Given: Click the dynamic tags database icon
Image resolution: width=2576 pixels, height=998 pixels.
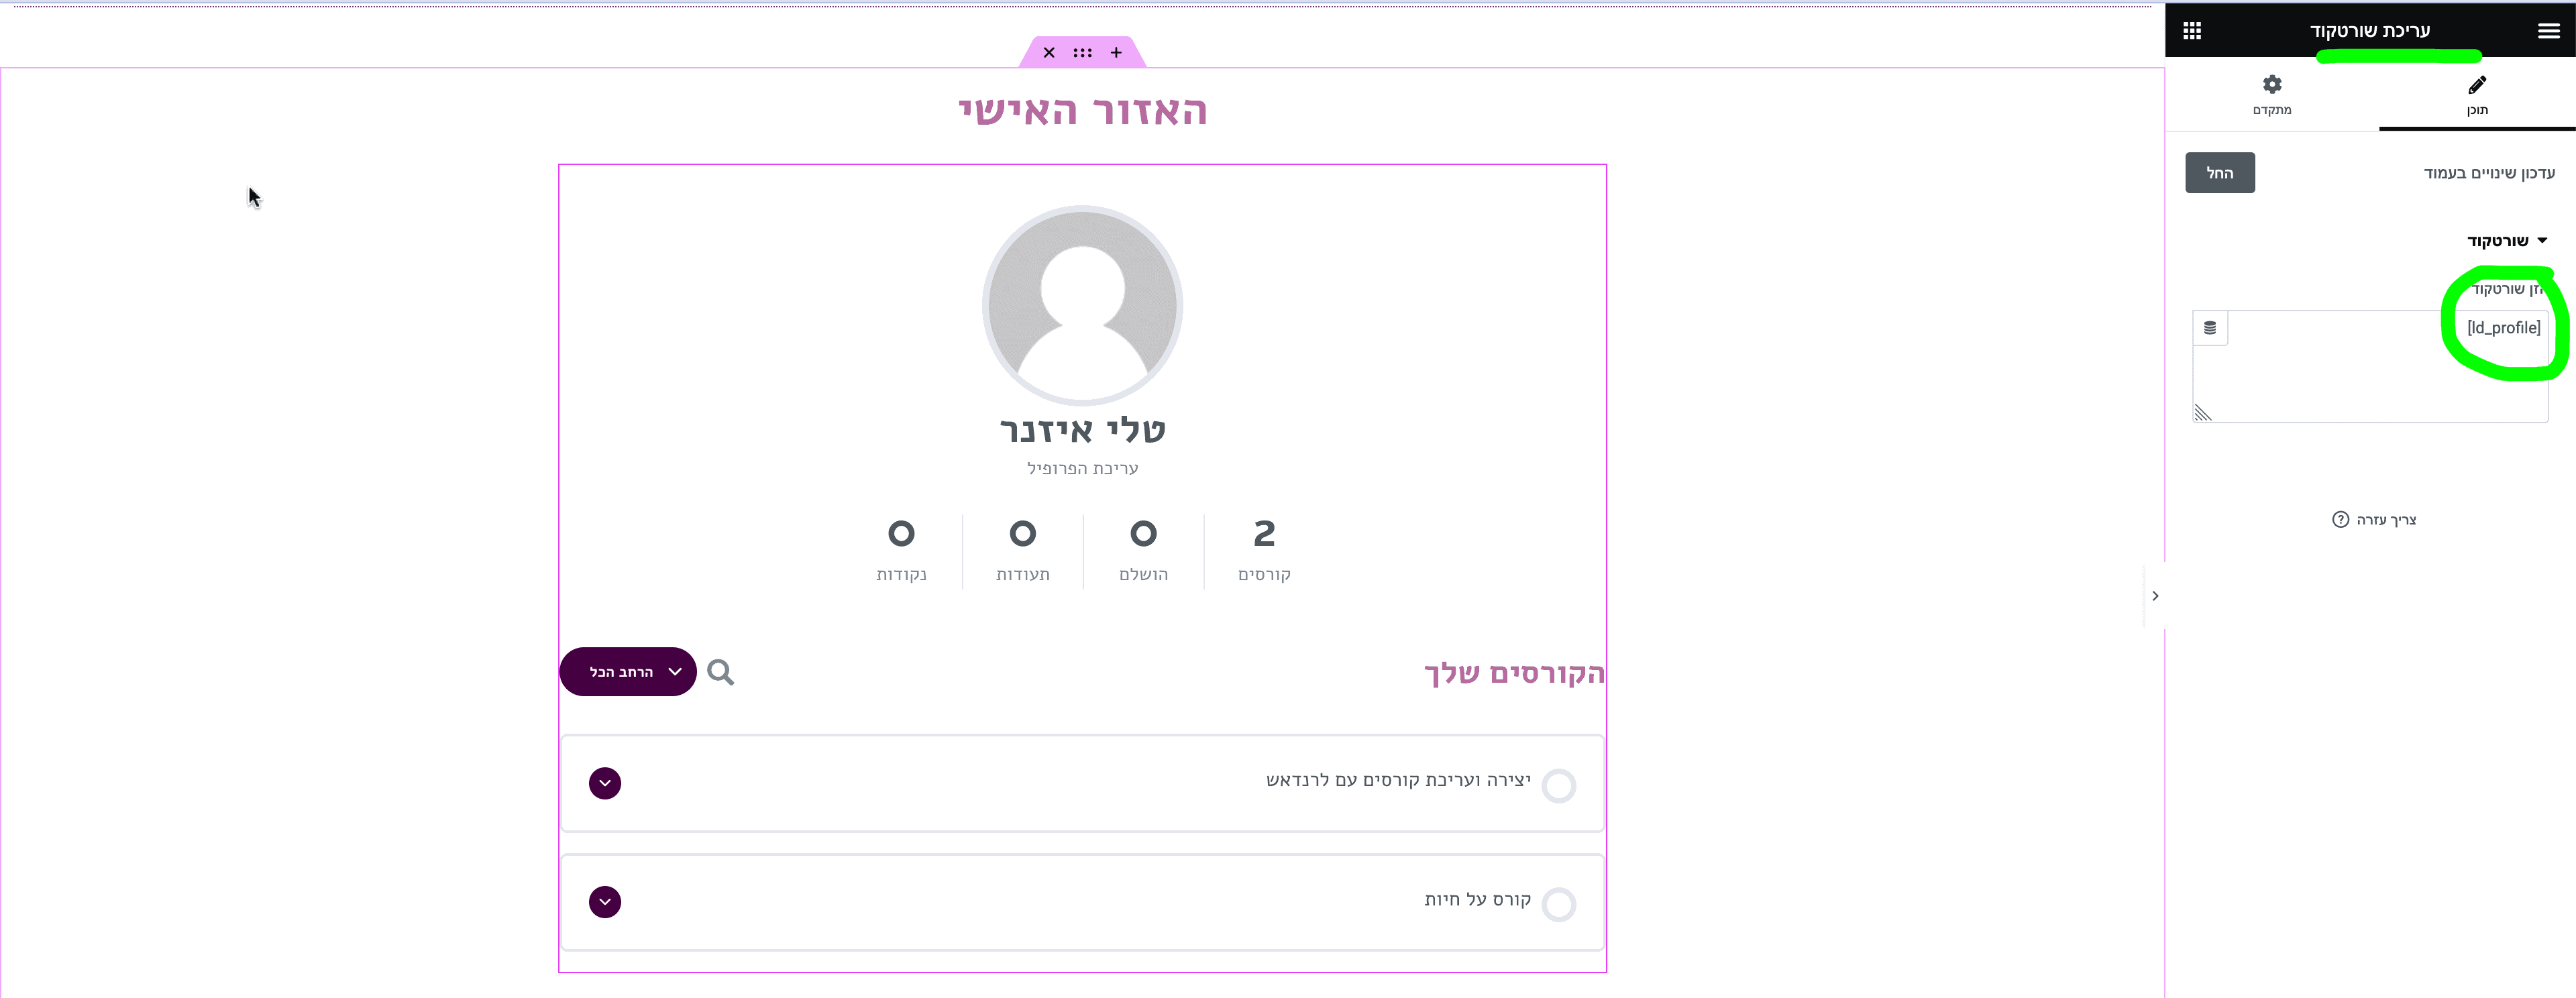Looking at the screenshot, I should 2210,328.
